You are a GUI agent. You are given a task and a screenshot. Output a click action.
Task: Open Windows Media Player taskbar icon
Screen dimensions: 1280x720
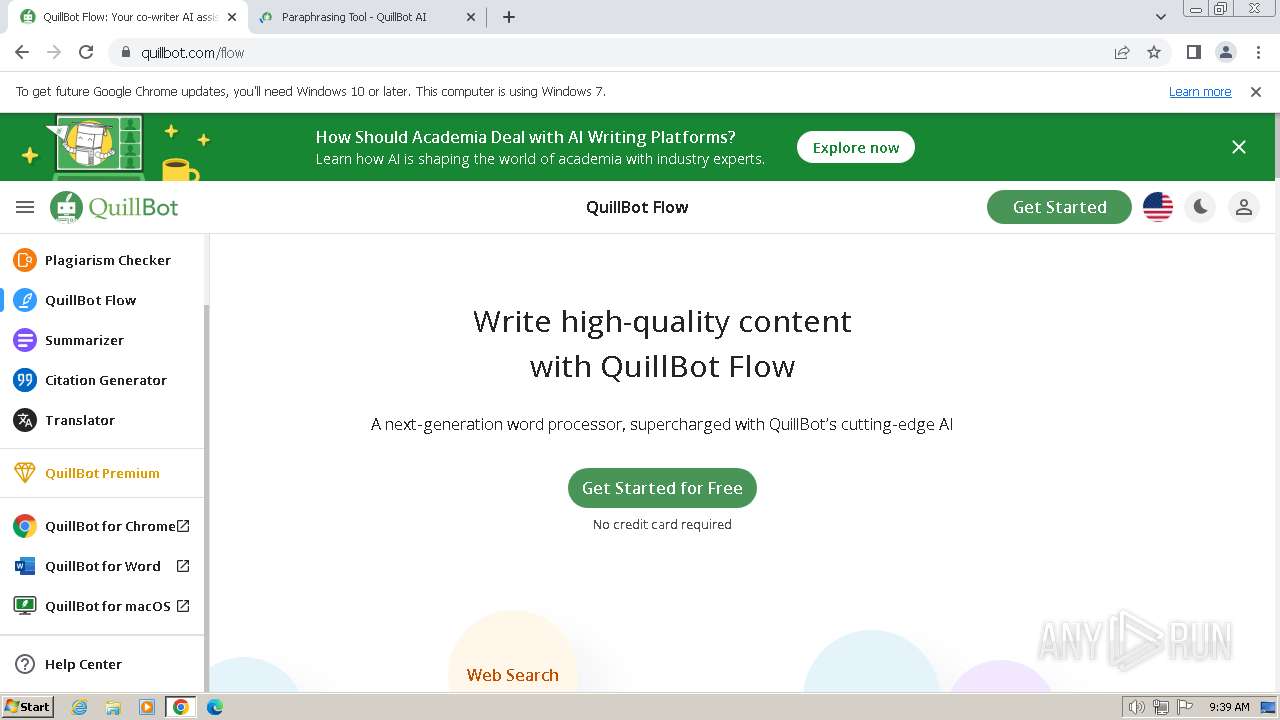click(x=147, y=707)
